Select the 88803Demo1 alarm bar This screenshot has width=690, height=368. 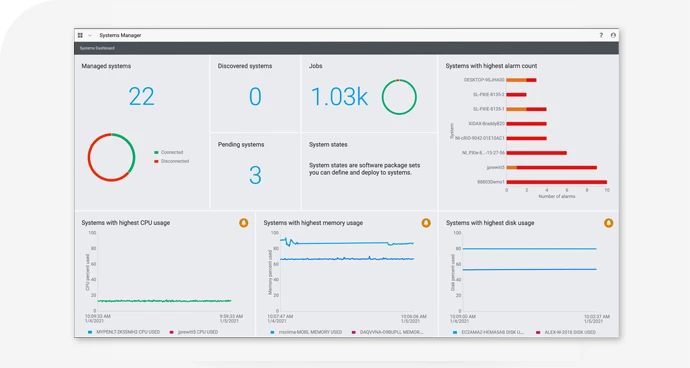pos(557,182)
